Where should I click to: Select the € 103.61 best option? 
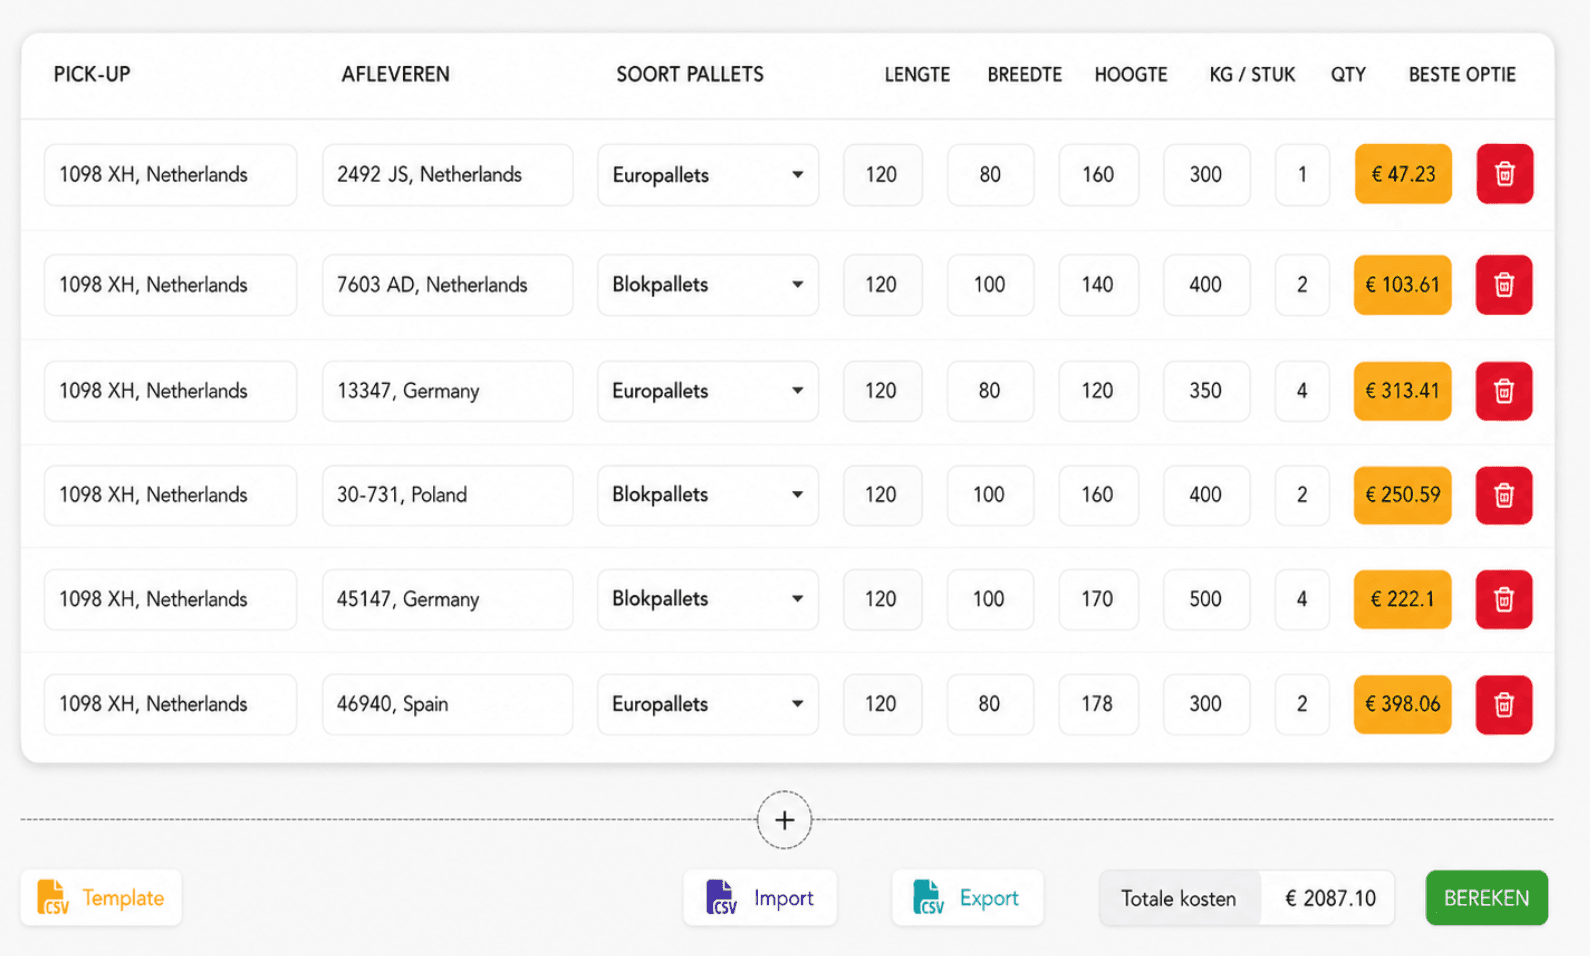(1403, 285)
